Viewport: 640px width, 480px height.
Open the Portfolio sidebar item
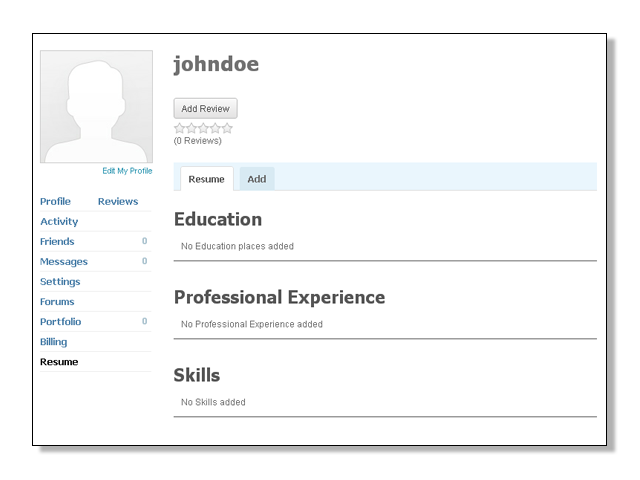click(60, 321)
